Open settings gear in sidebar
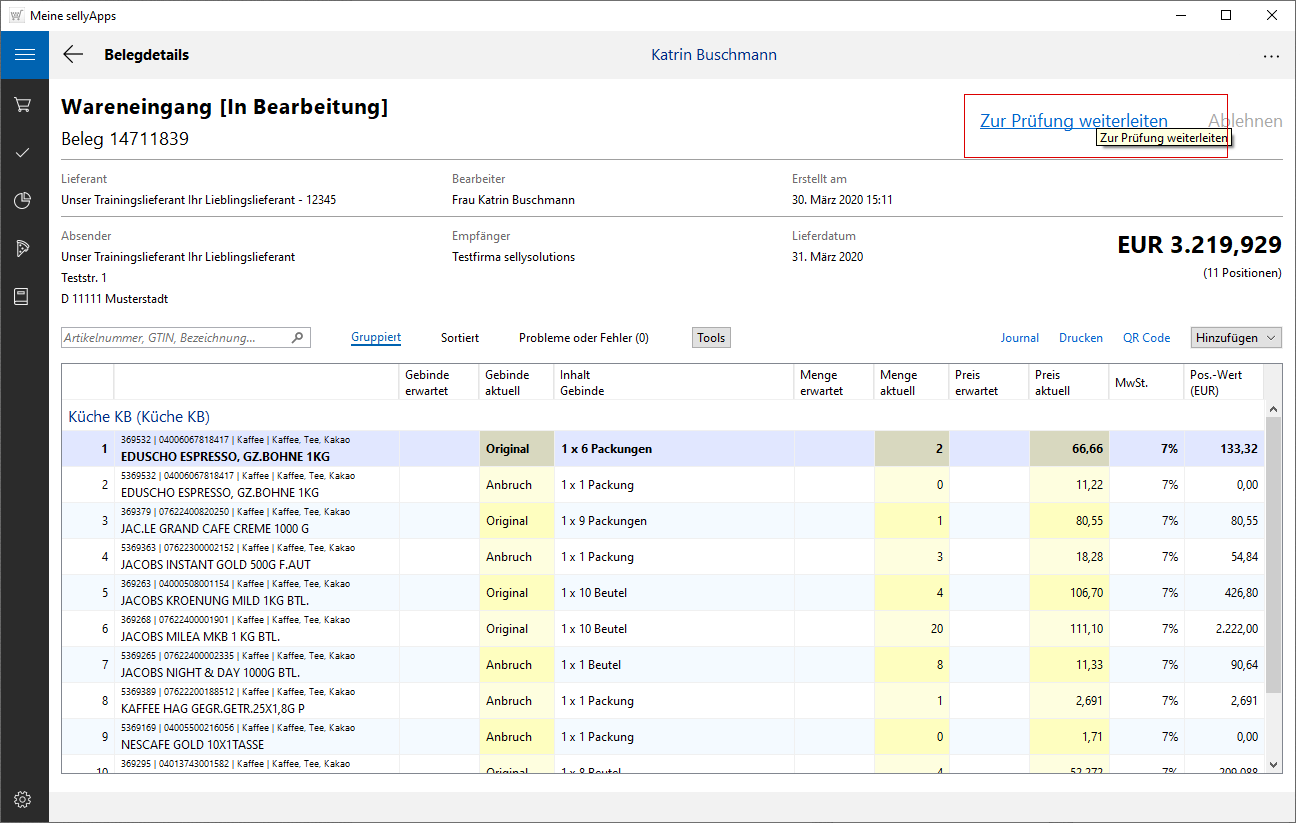The image size is (1296, 823). coord(24,799)
